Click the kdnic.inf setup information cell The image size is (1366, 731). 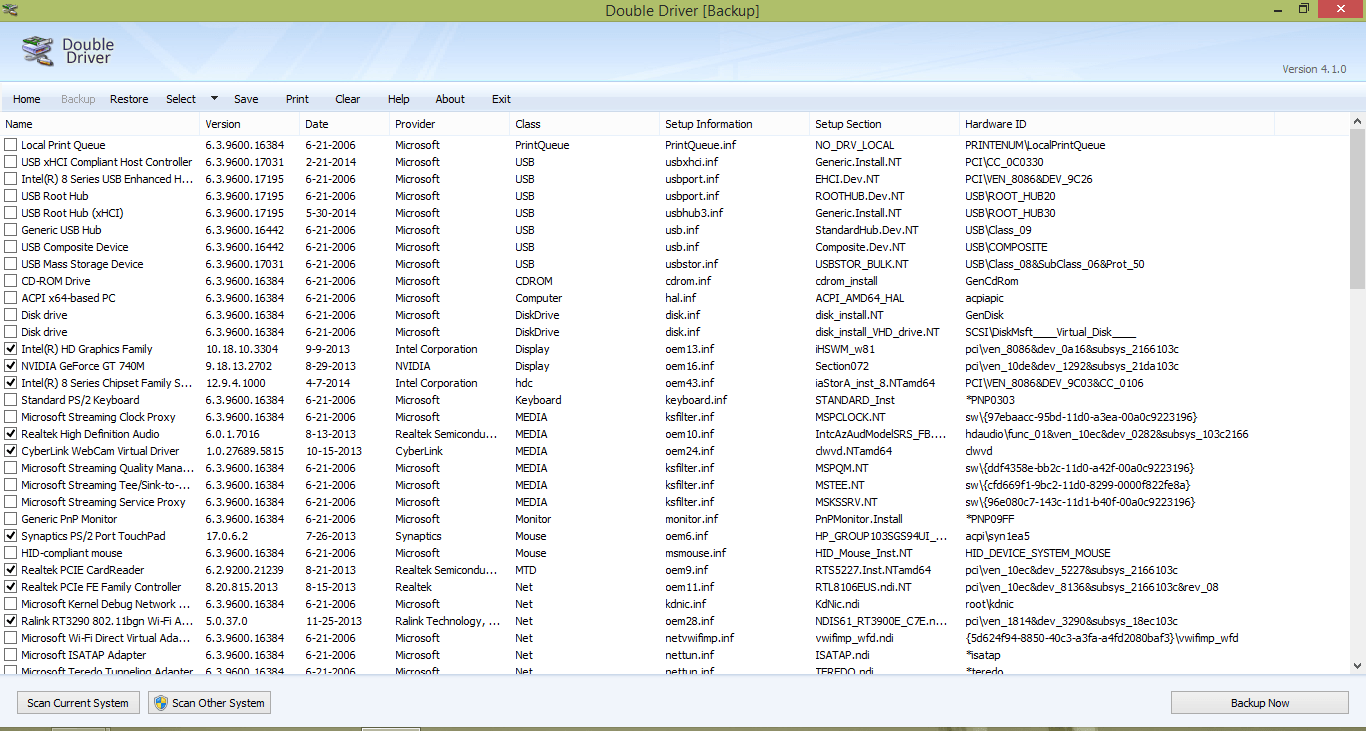click(x=685, y=604)
